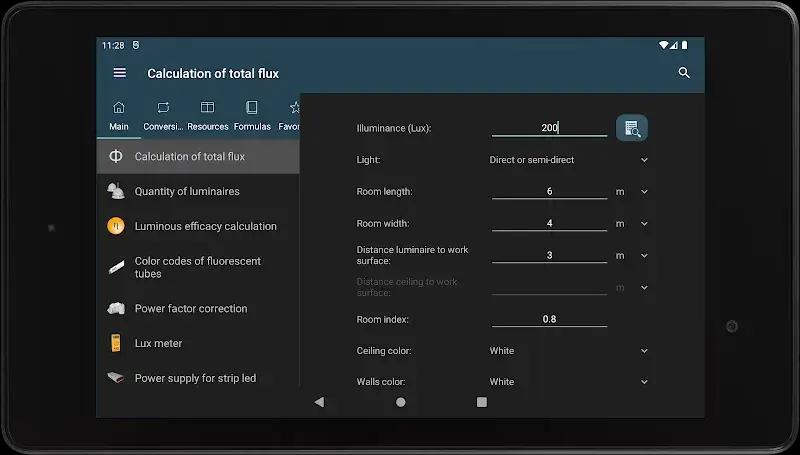Open Luminous efficacy calculation
This screenshot has height=455, width=800.
coord(205,226)
